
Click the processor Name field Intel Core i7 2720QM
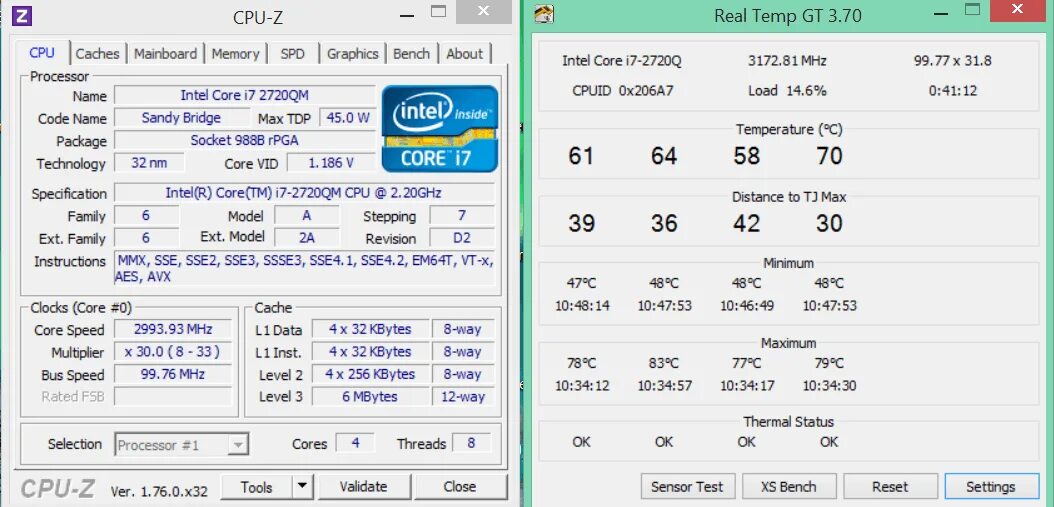(245, 95)
